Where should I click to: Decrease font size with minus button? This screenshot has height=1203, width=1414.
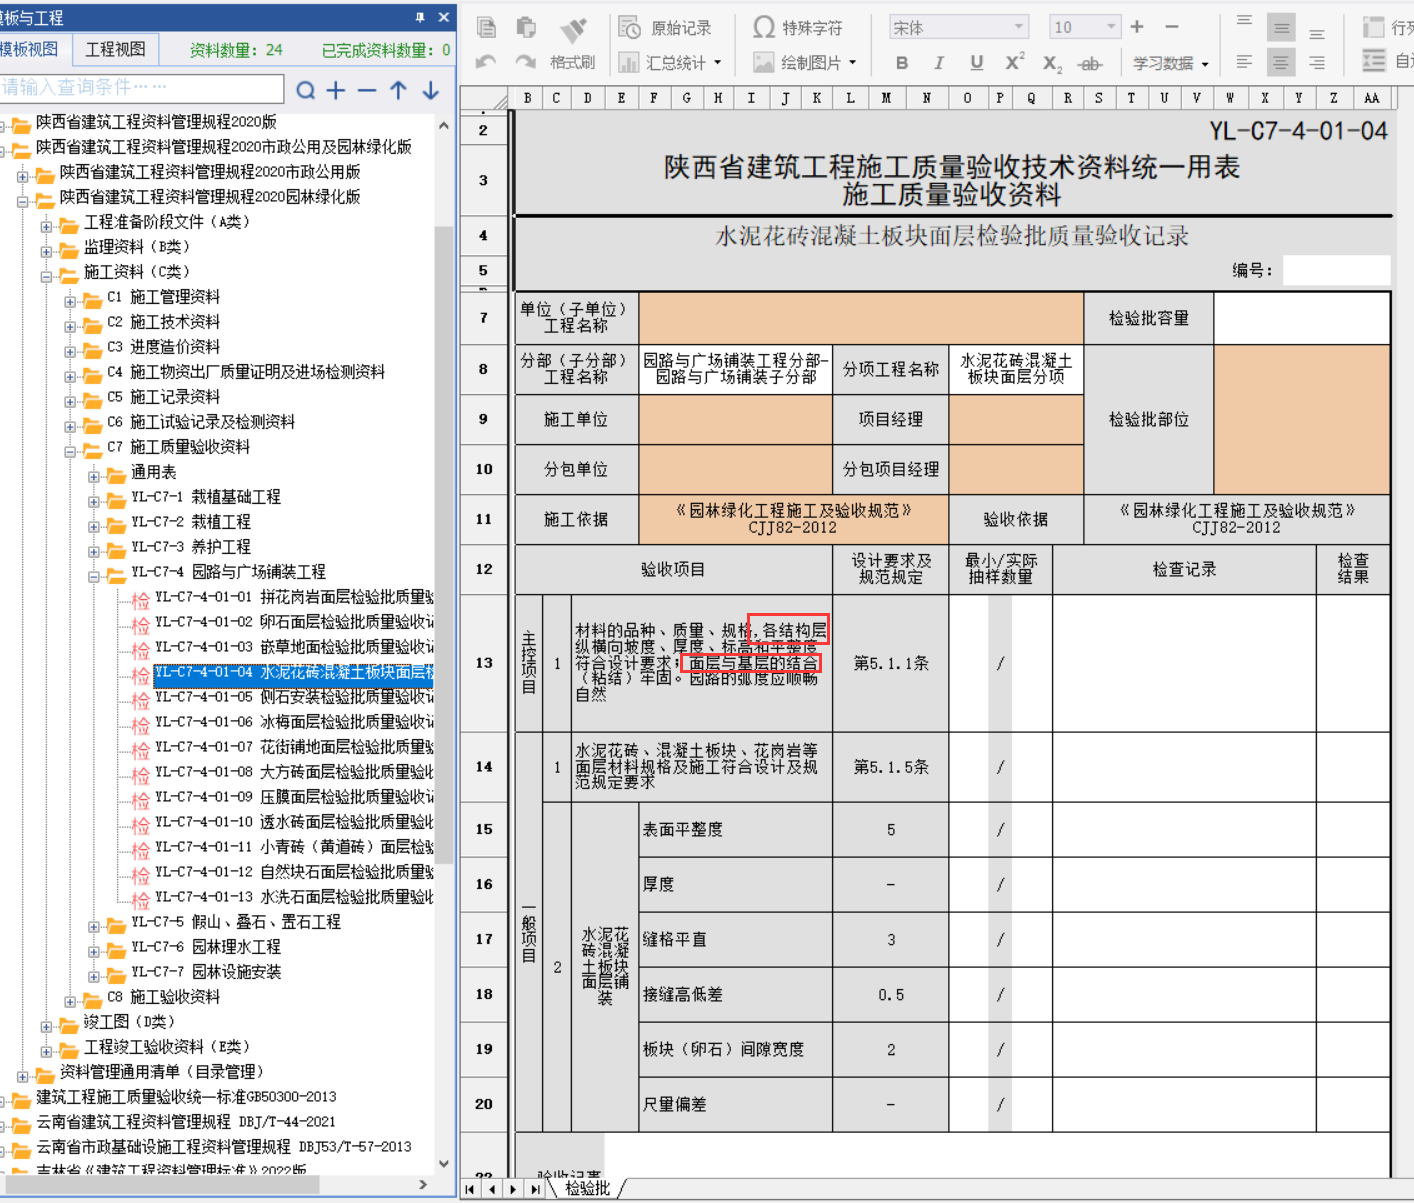click(1172, 27)
